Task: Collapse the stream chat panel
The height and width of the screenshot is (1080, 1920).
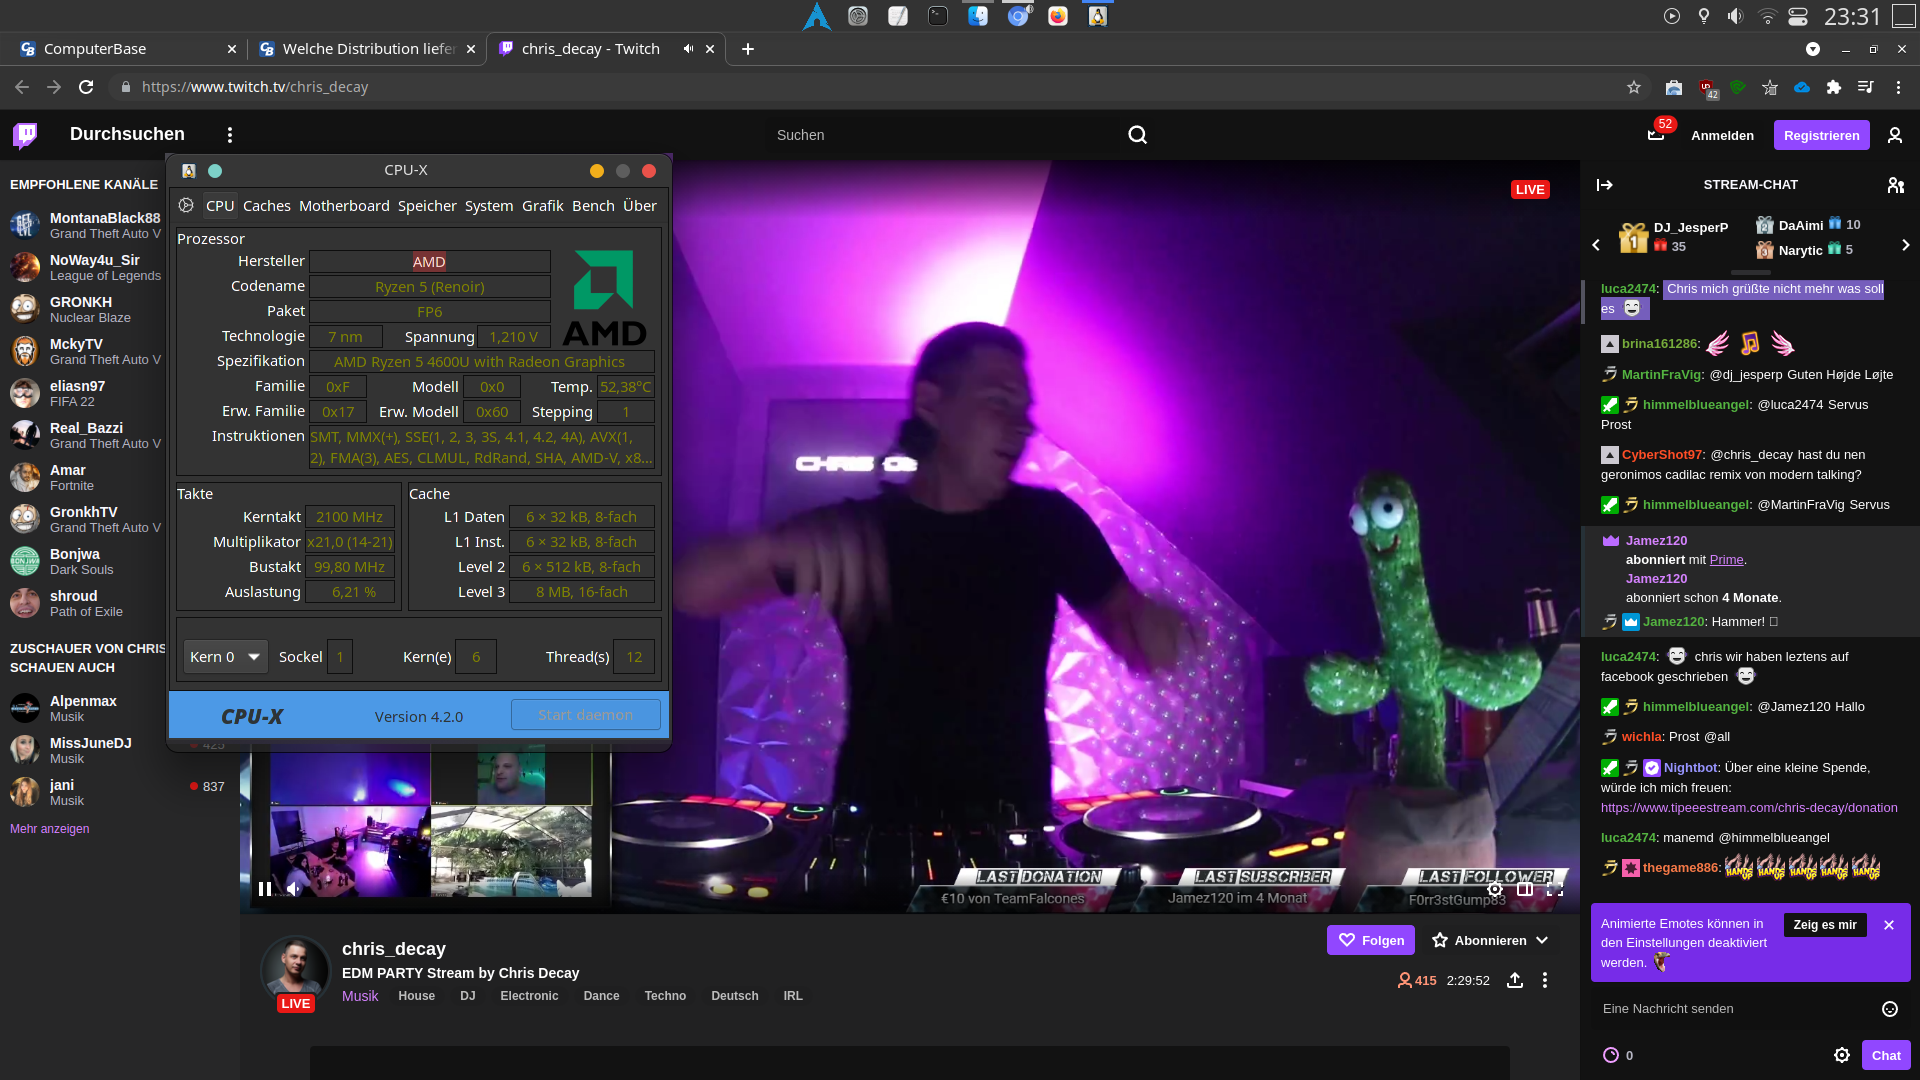Action: click(x=1605, y=185)
